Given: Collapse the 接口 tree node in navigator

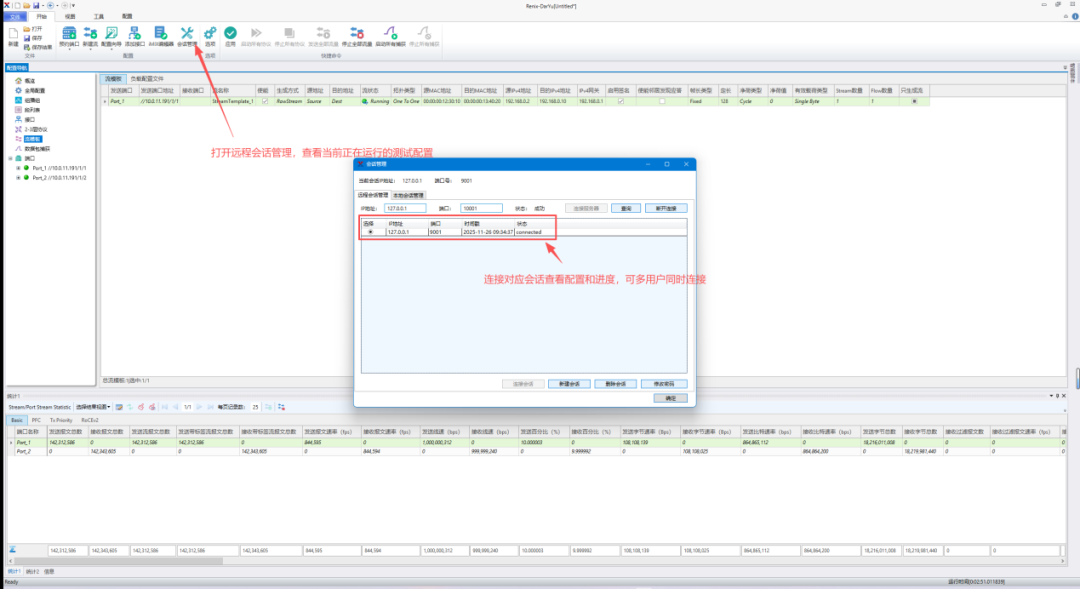Looking at the screenshot, I should pyautogui.click(x=10, y=158).
